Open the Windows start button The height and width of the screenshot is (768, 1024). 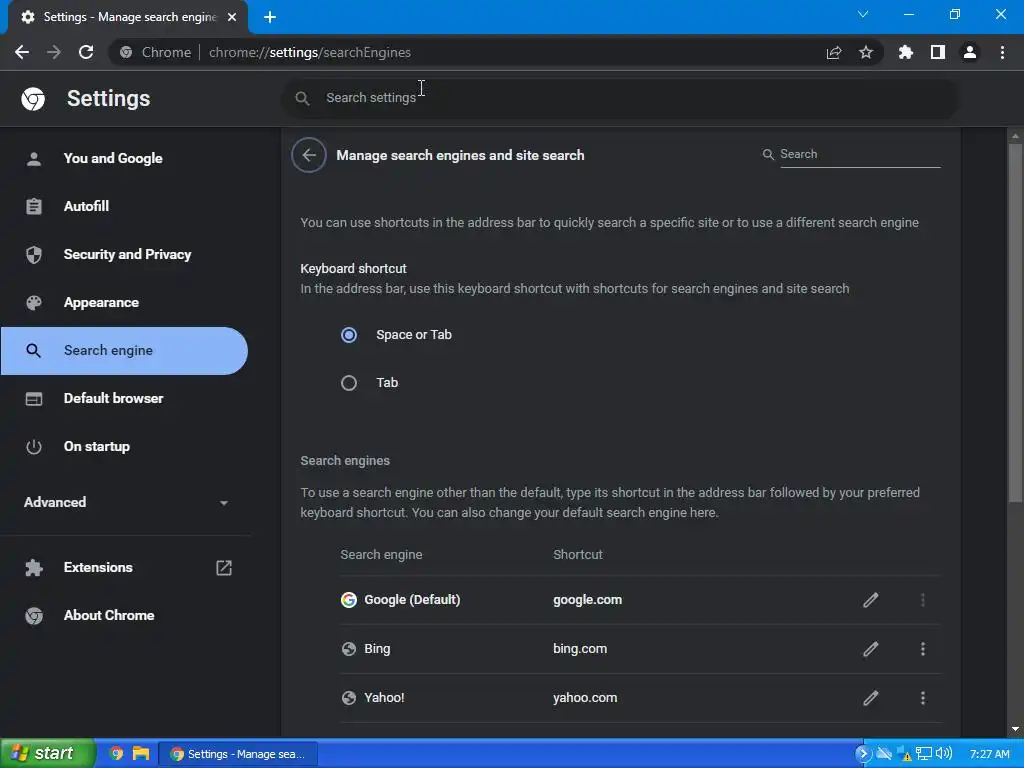pyautogui.click(x=46, y=753)
